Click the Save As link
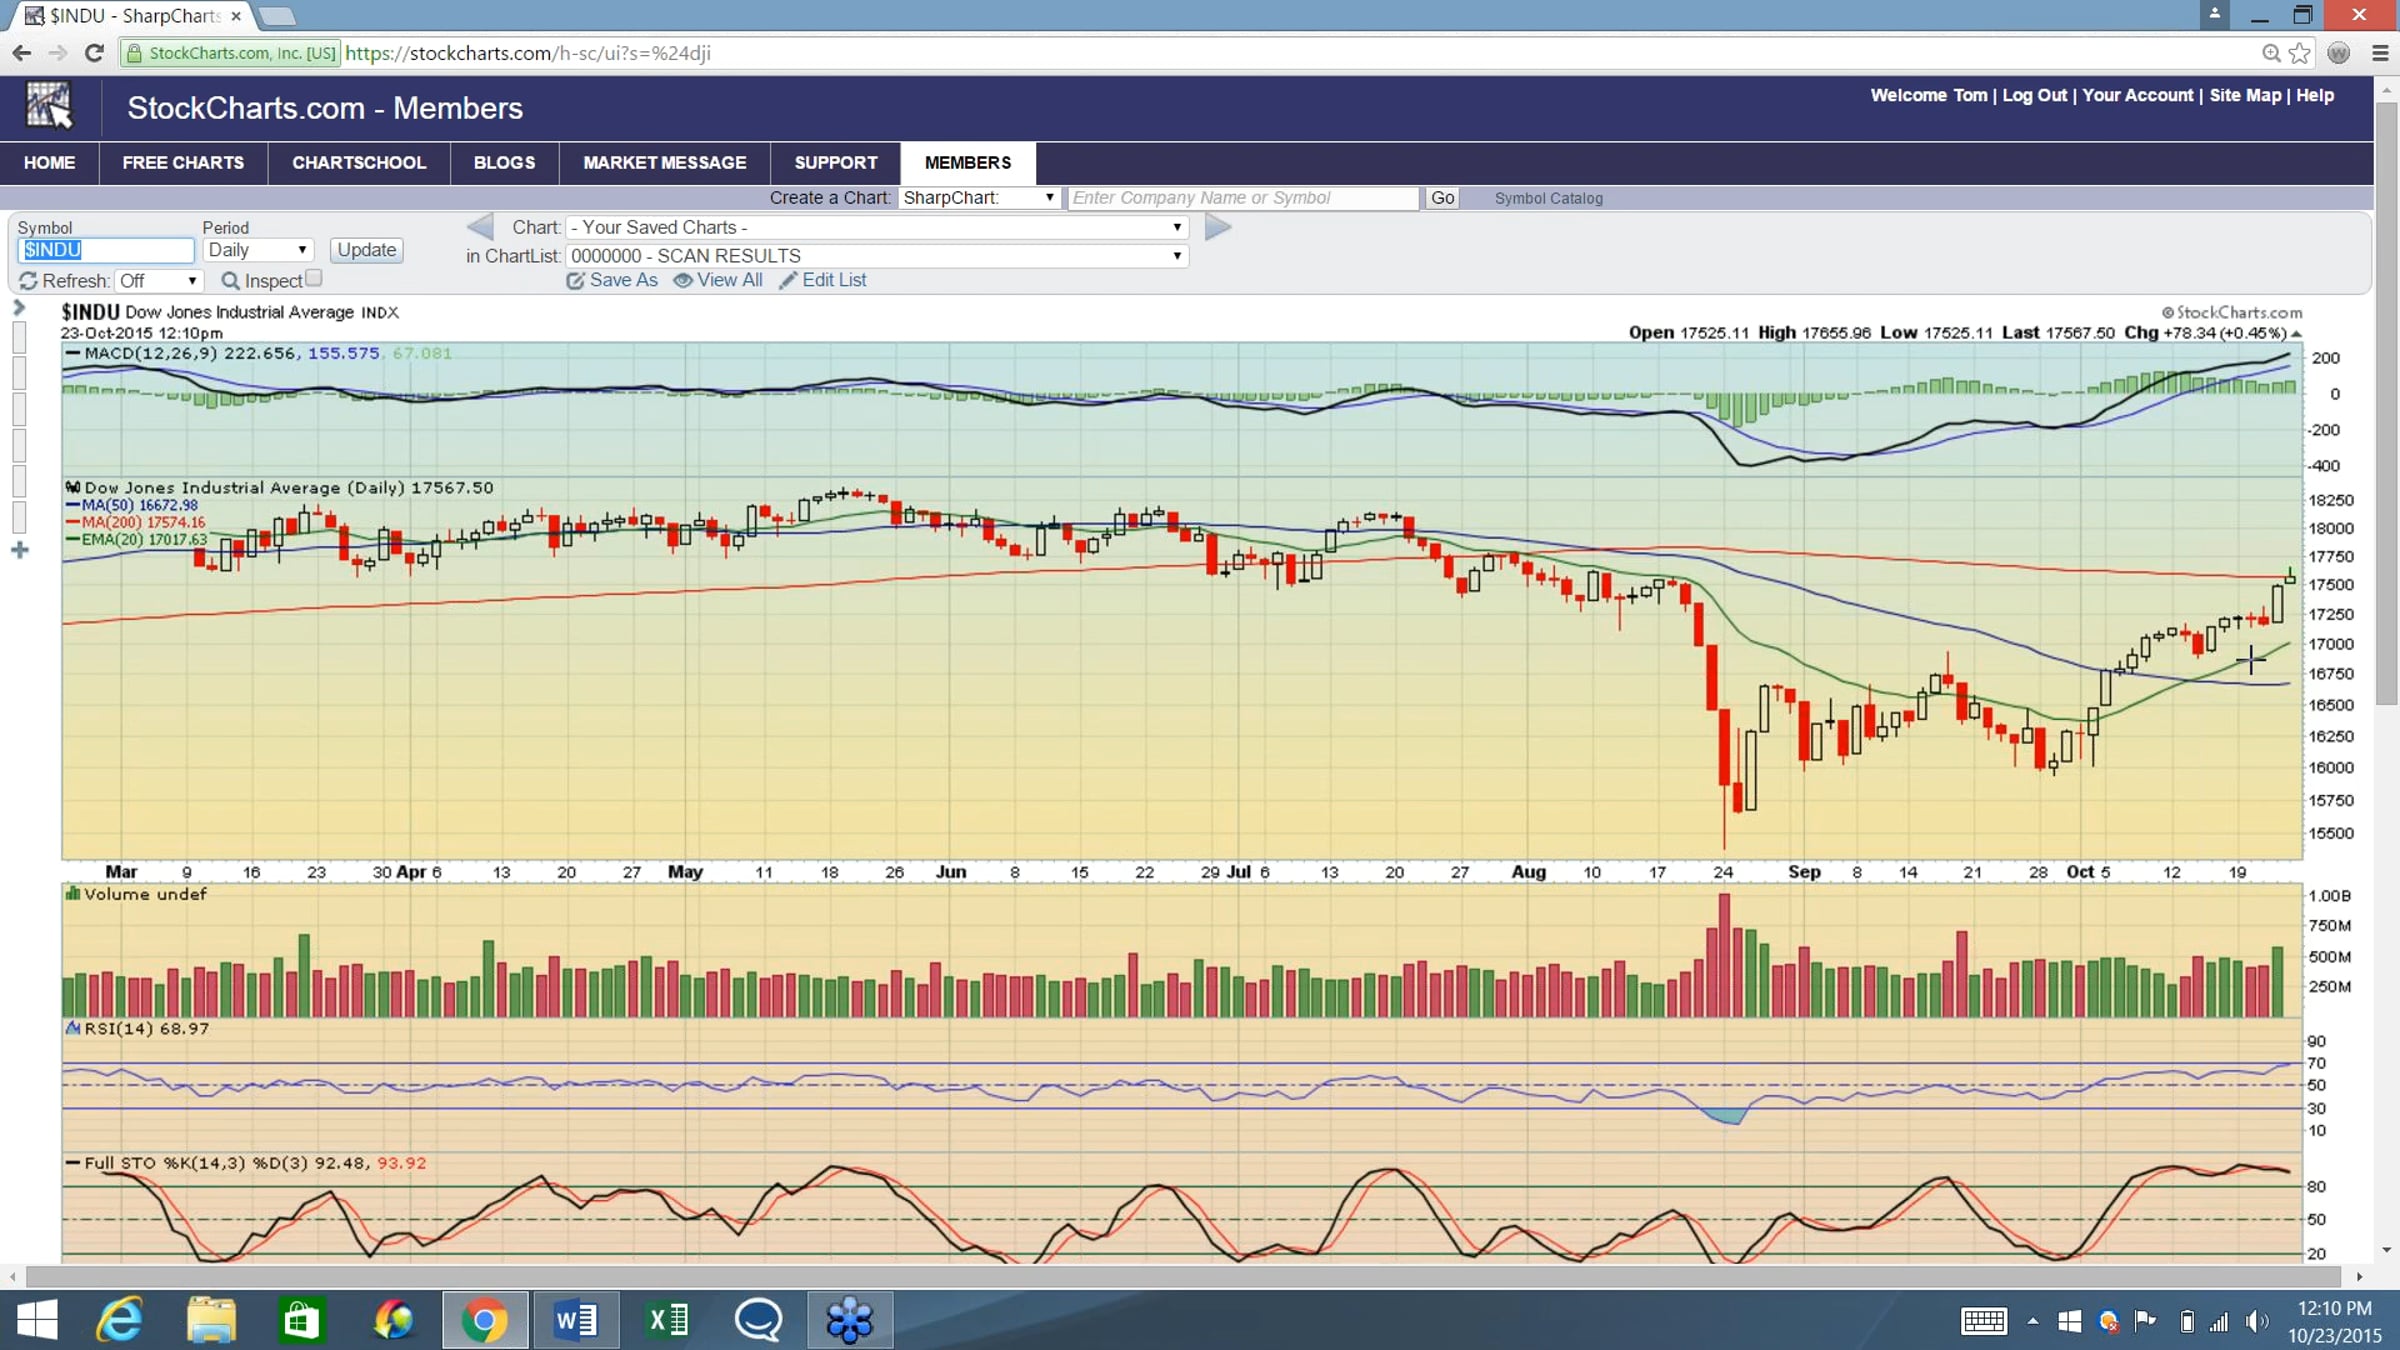 [613, 281]
